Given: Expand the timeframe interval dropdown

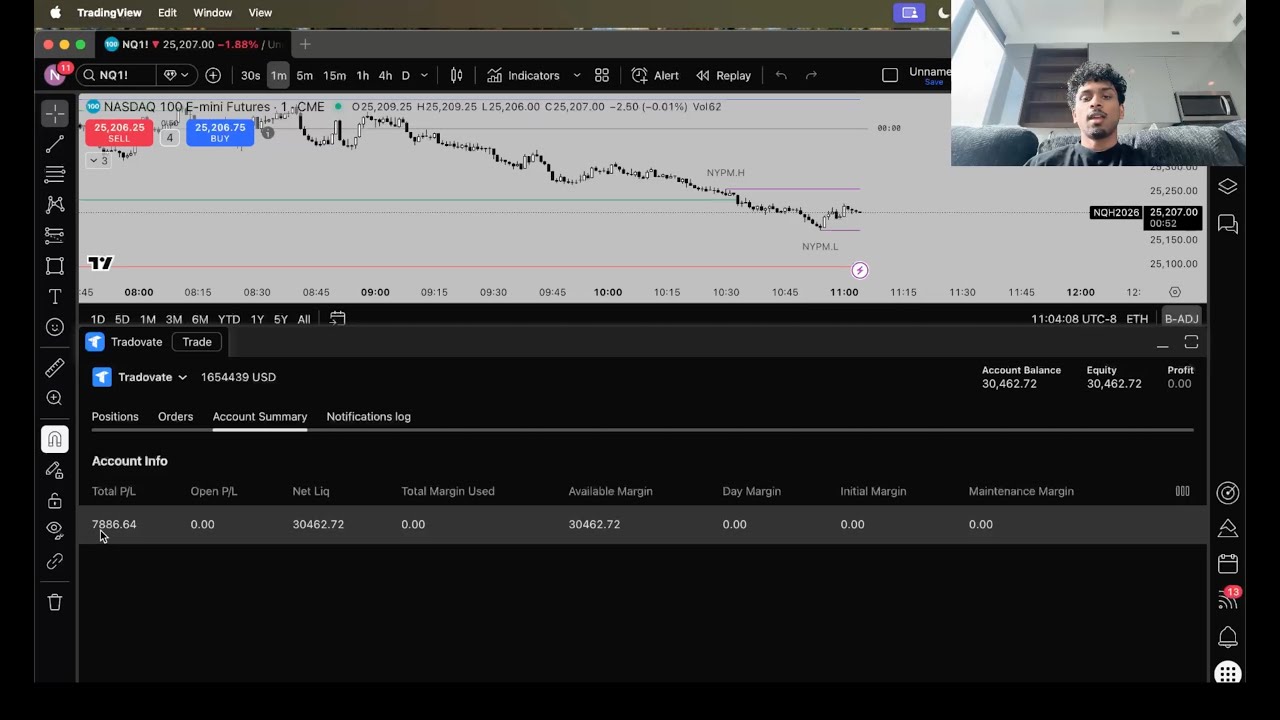Looking at the screenshot, I should 424,75.
